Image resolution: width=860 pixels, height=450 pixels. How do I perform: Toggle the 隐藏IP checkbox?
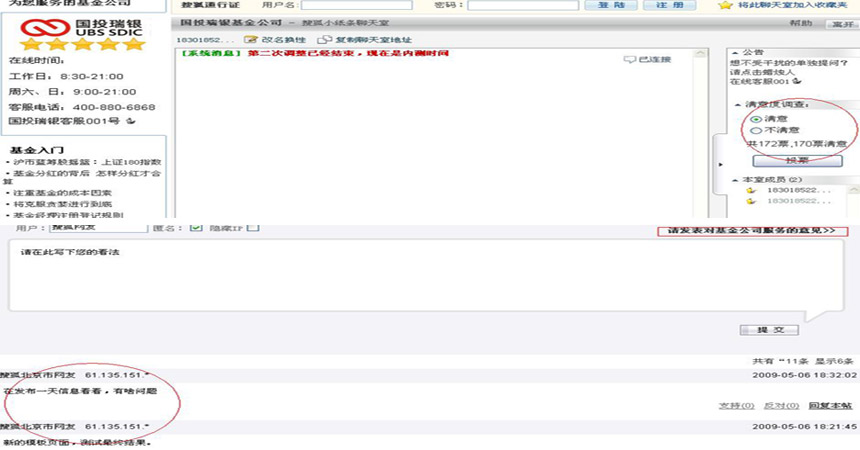click(253, 227)
